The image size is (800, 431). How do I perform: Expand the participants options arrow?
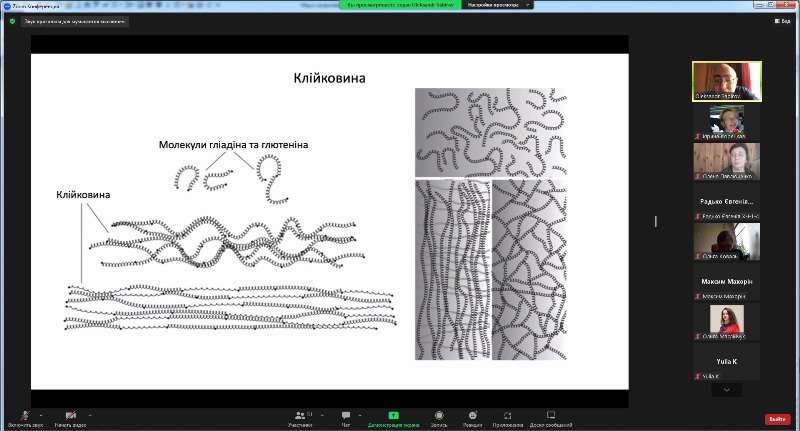322,415
